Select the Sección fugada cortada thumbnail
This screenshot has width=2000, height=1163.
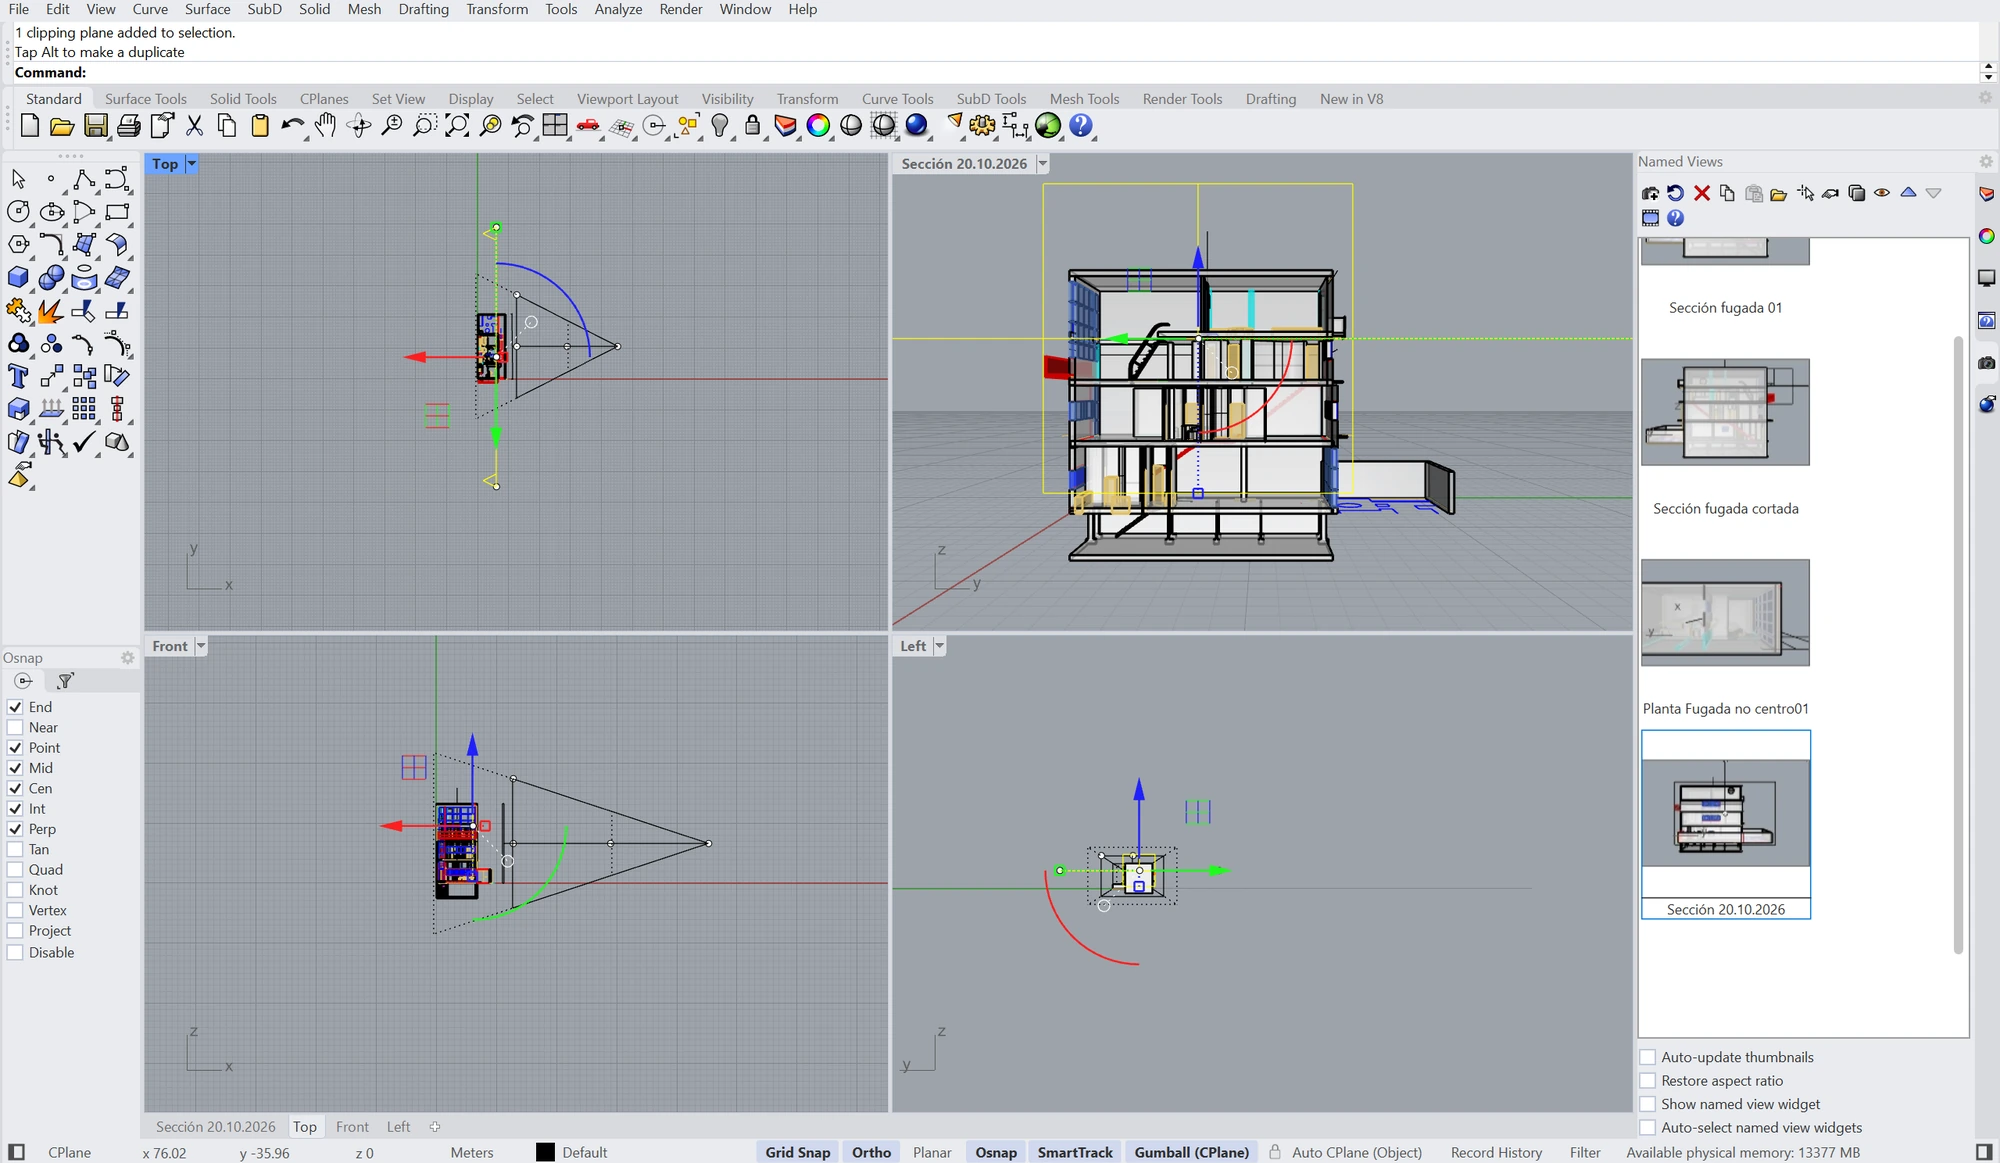pos(1725,412)
